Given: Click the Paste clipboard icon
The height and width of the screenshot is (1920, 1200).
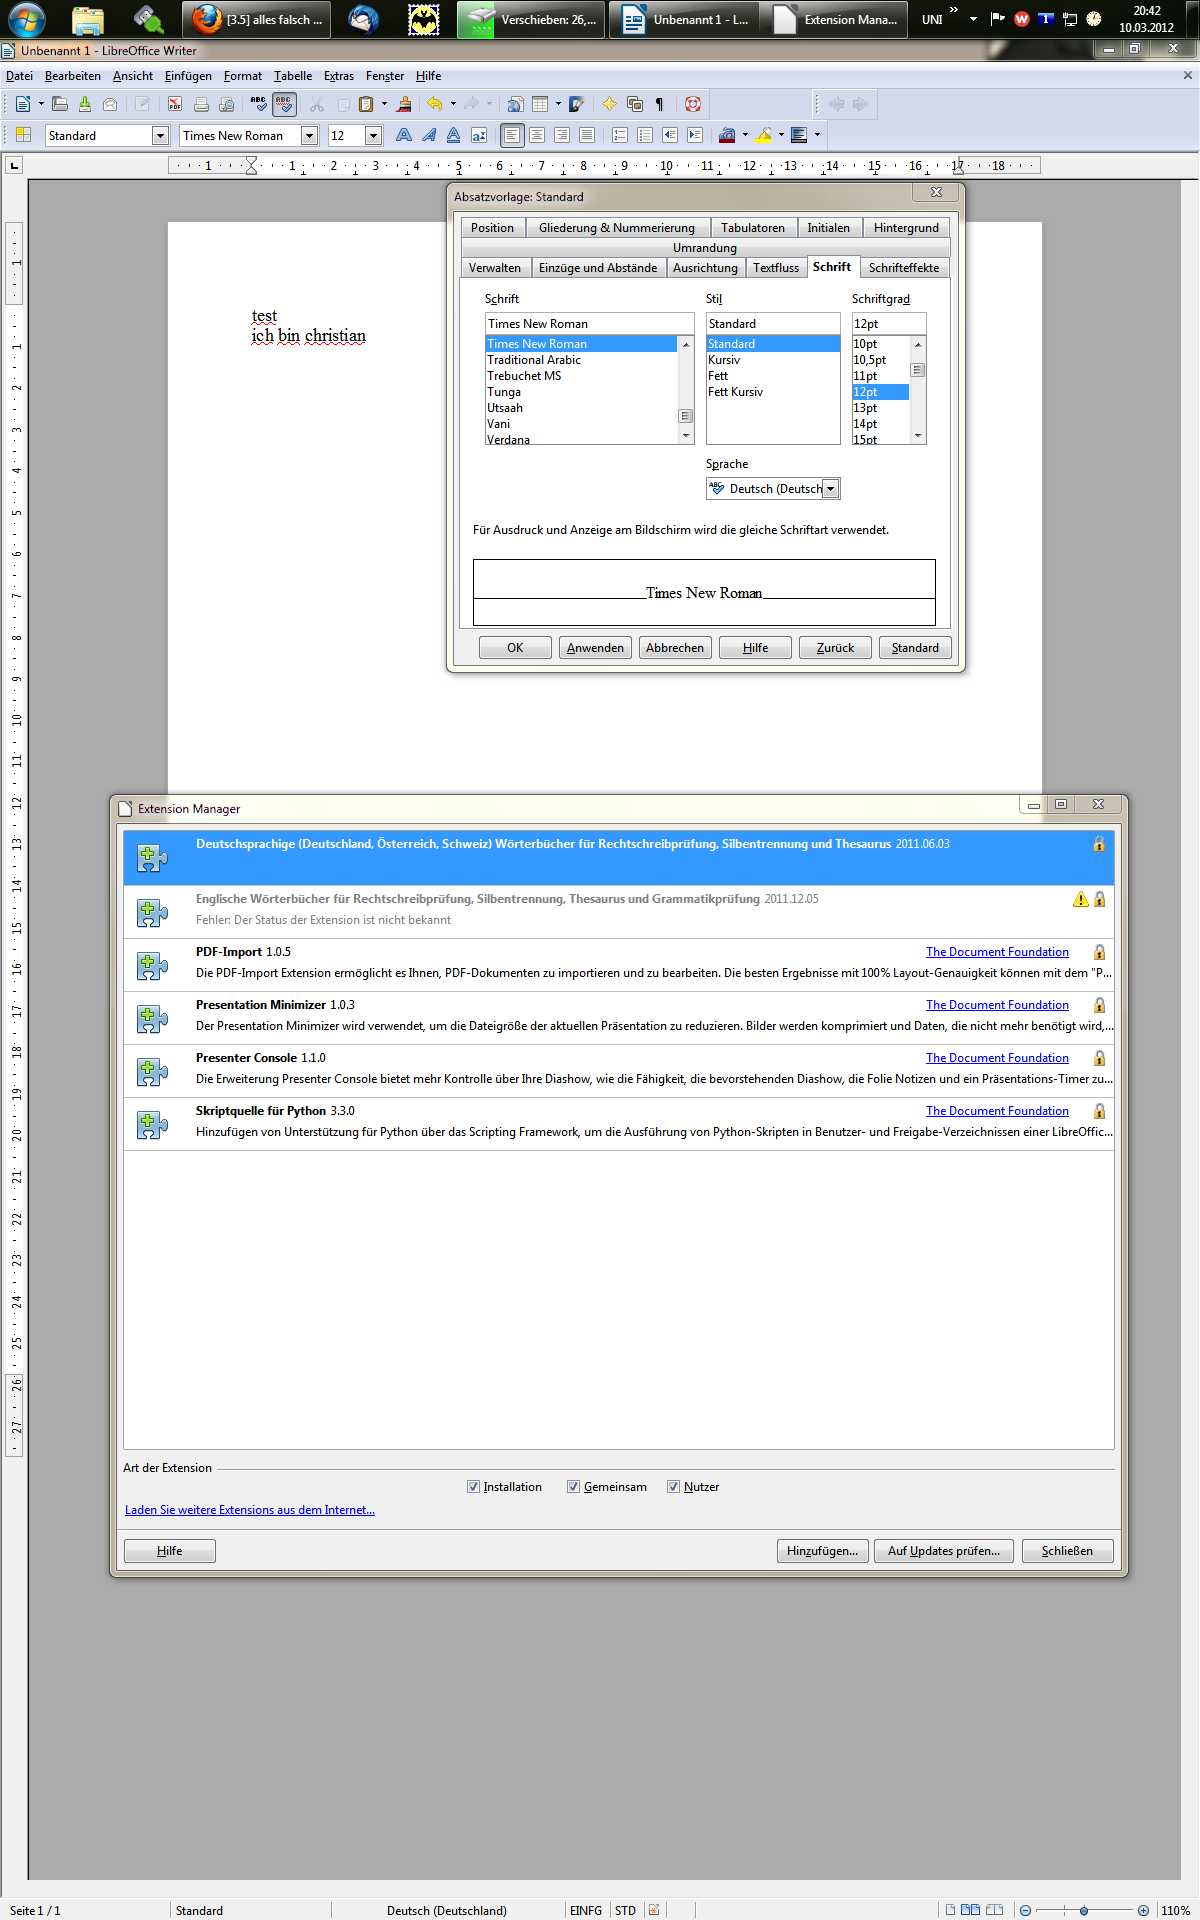Looking at the screenshot, I should pyautogui.click(x=366, y=104).
